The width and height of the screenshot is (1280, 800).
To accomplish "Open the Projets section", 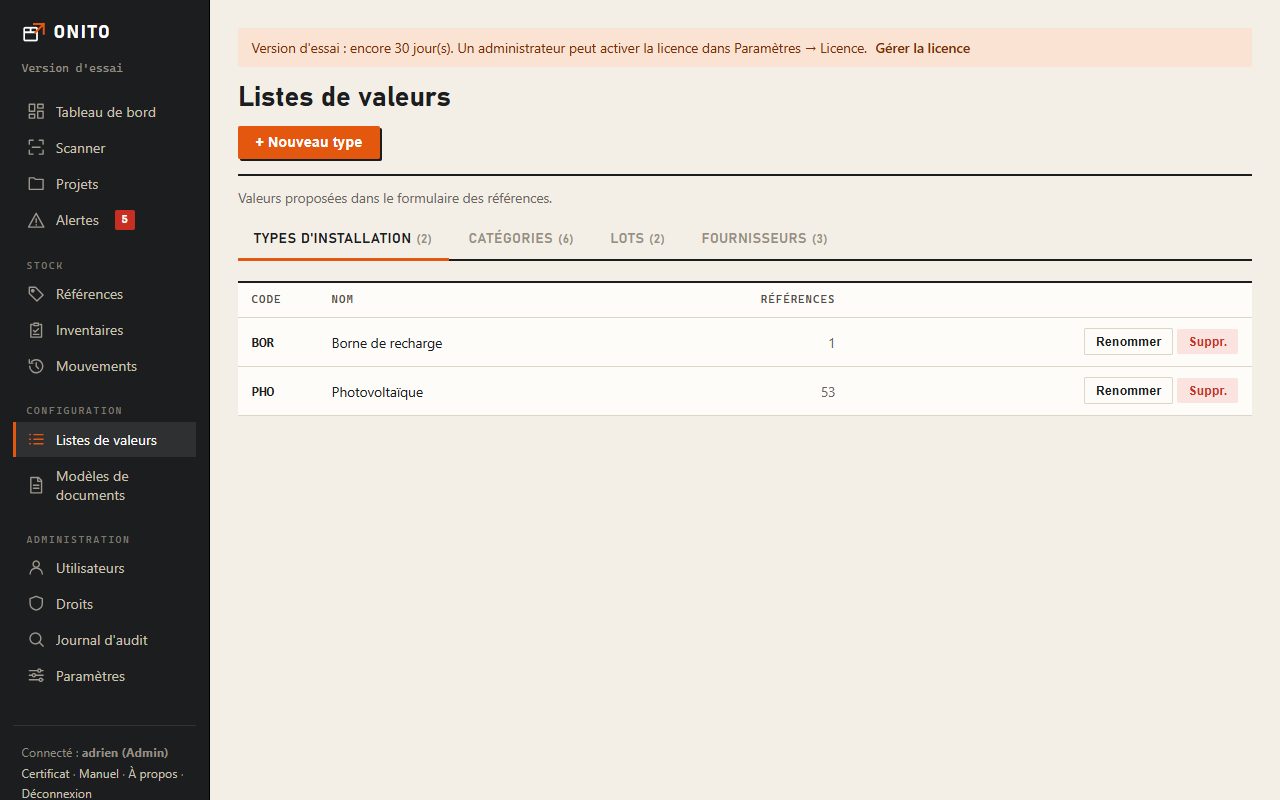I will (105, 184).
